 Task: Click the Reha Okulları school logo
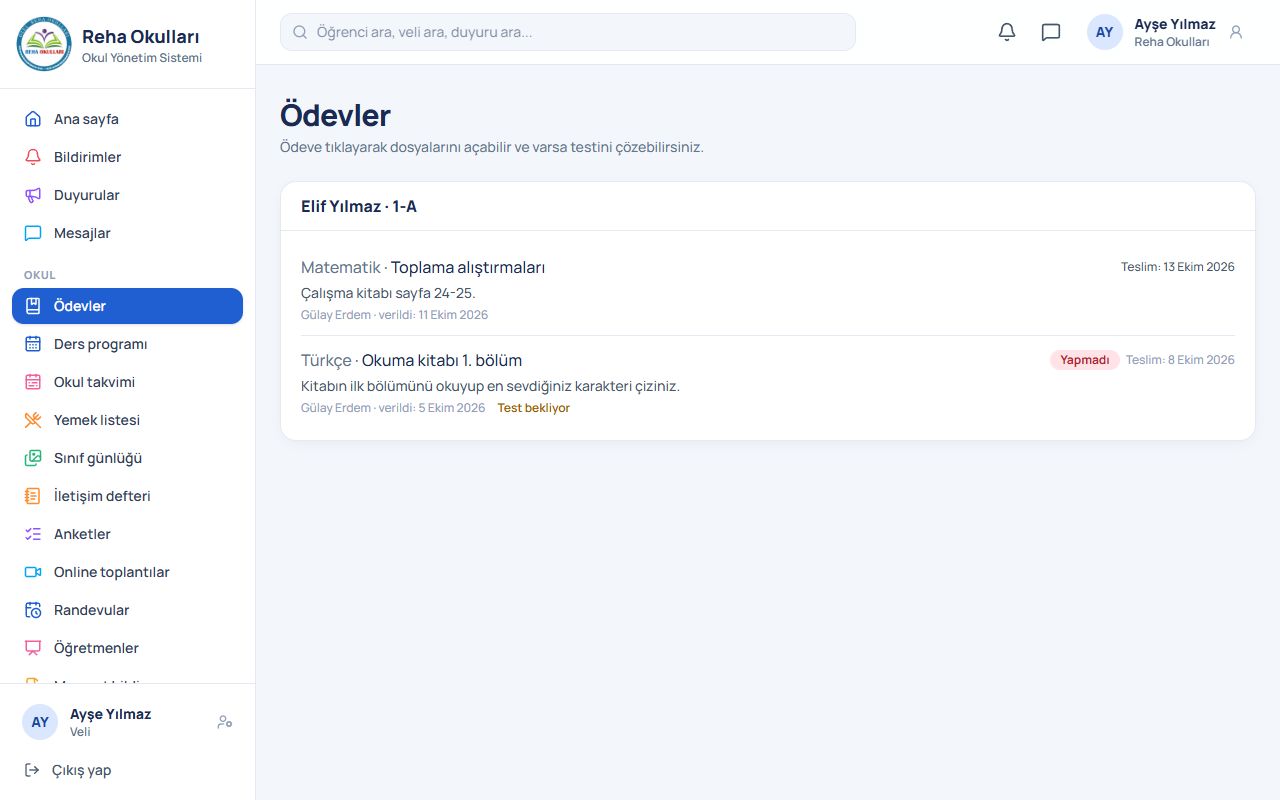click(x=44, y=44)
